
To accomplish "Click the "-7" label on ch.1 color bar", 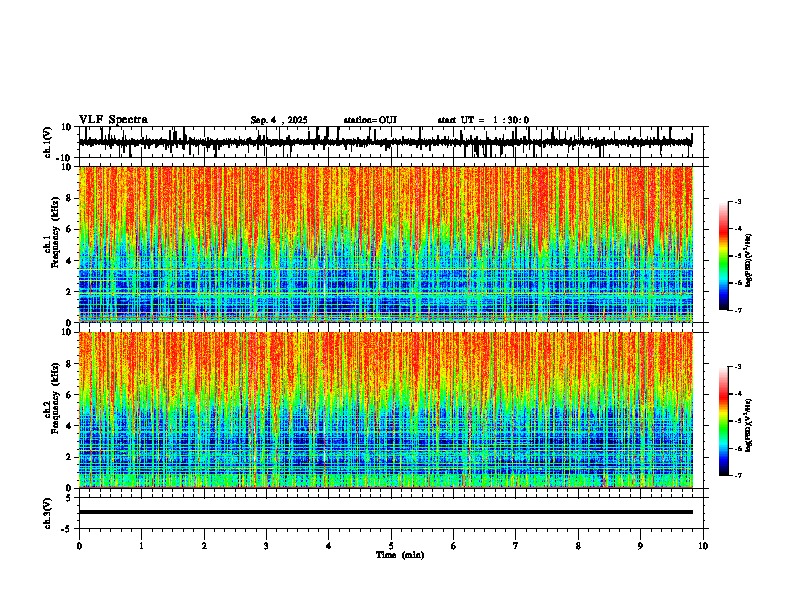I will tap(738, 310).
